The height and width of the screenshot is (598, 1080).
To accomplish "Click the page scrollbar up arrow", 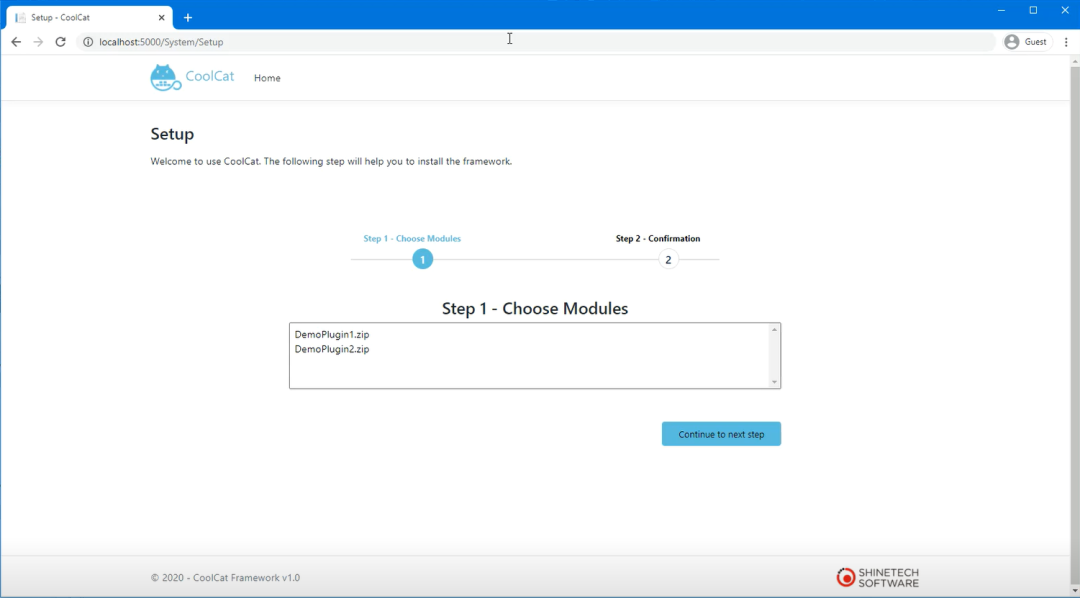I will [1074, 61].
